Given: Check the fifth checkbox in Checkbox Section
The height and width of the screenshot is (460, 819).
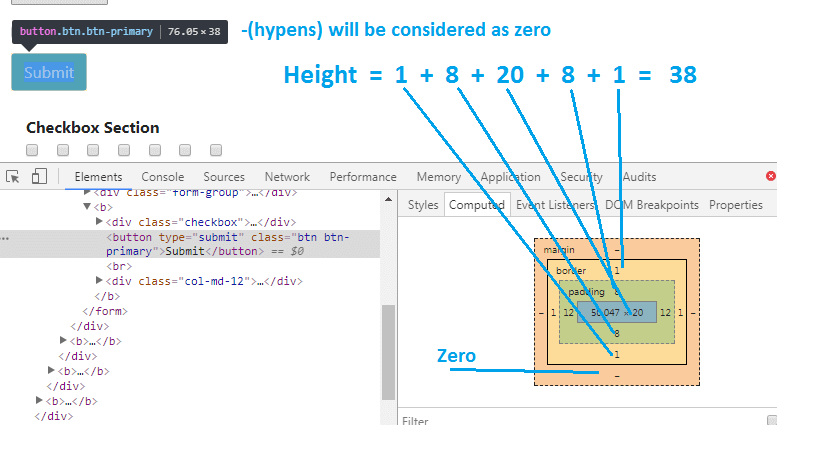Looking at the screenshot, I should point(155,150).
